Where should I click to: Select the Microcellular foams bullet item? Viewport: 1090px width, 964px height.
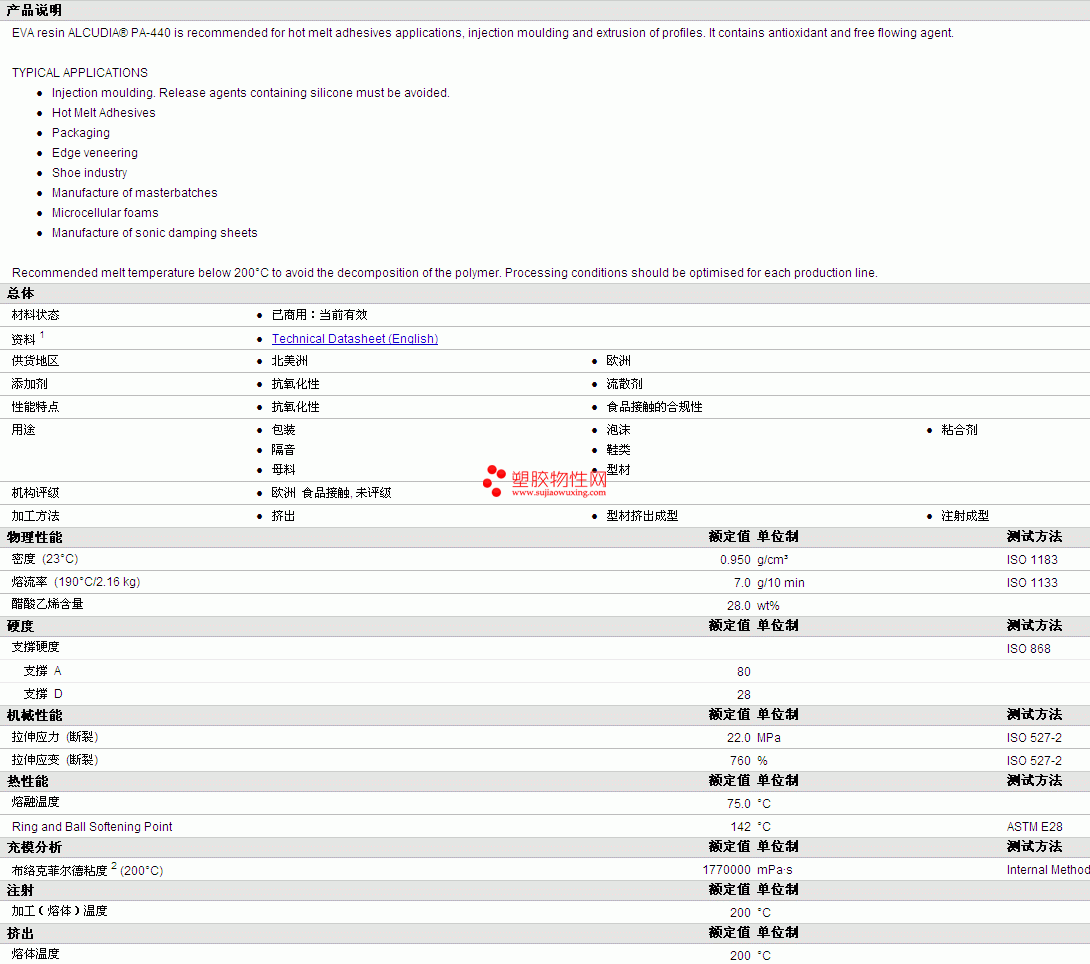105,213
